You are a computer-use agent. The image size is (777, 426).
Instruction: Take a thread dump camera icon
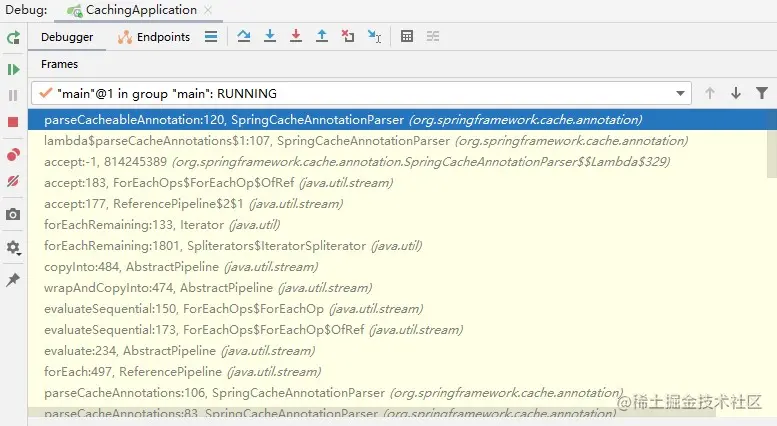tap(13, 214)
